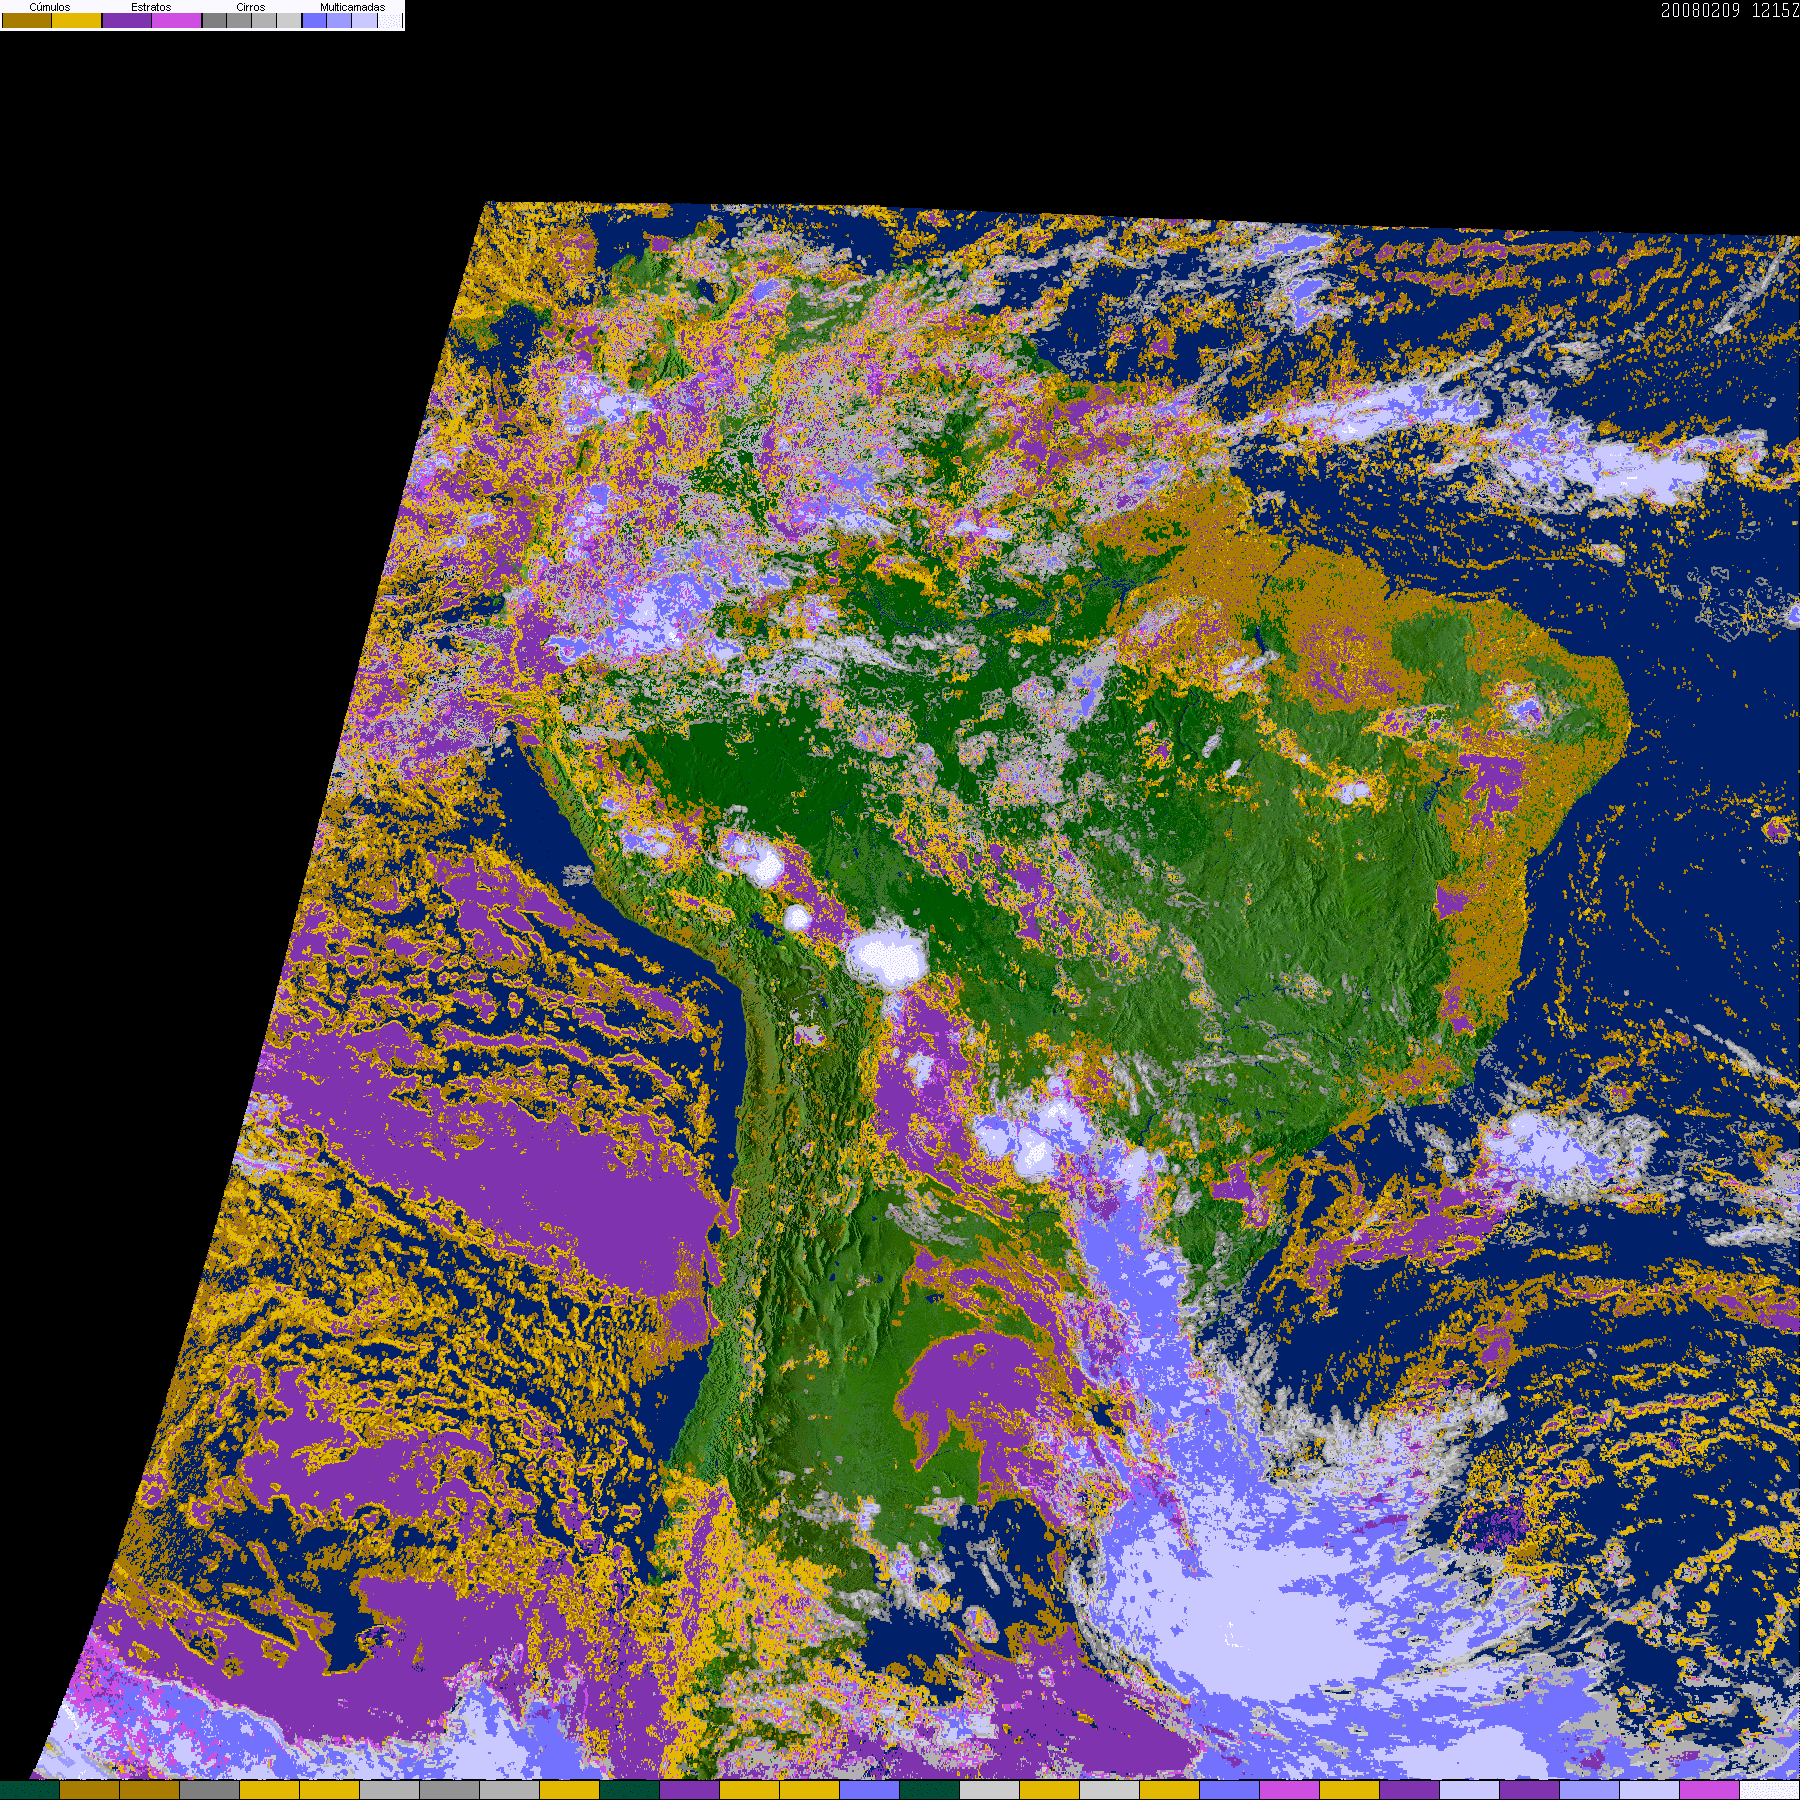The height and width of the screenshot is (1800, 1800).
Task: Select the white dotted Multicamadas legend swatch
Action: (x=390, y=21)
